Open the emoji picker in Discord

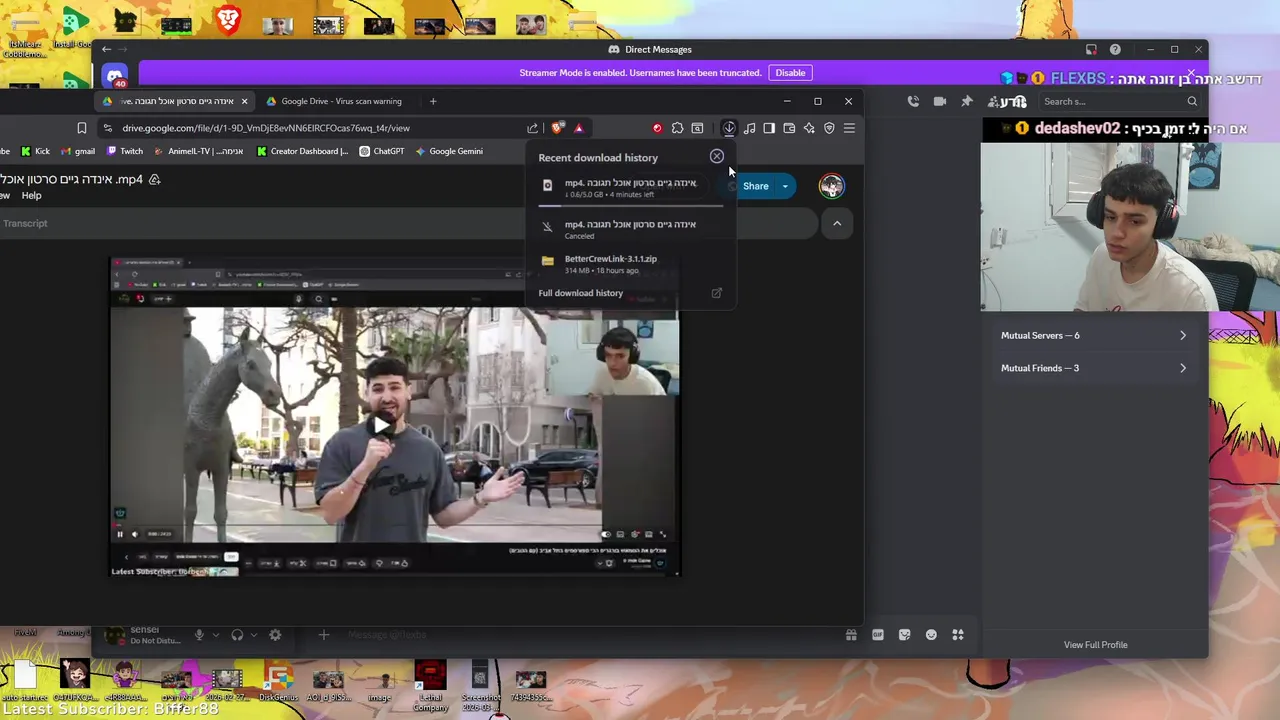pyautogui.click(x=931, y=635)
